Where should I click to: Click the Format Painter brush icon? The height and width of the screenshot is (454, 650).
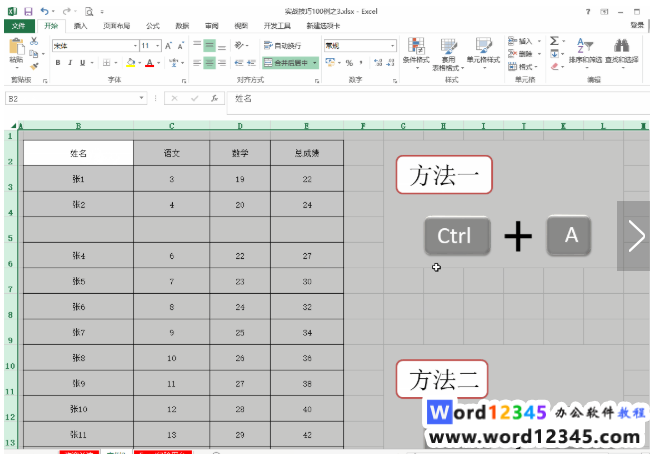(x=34, y=66)
